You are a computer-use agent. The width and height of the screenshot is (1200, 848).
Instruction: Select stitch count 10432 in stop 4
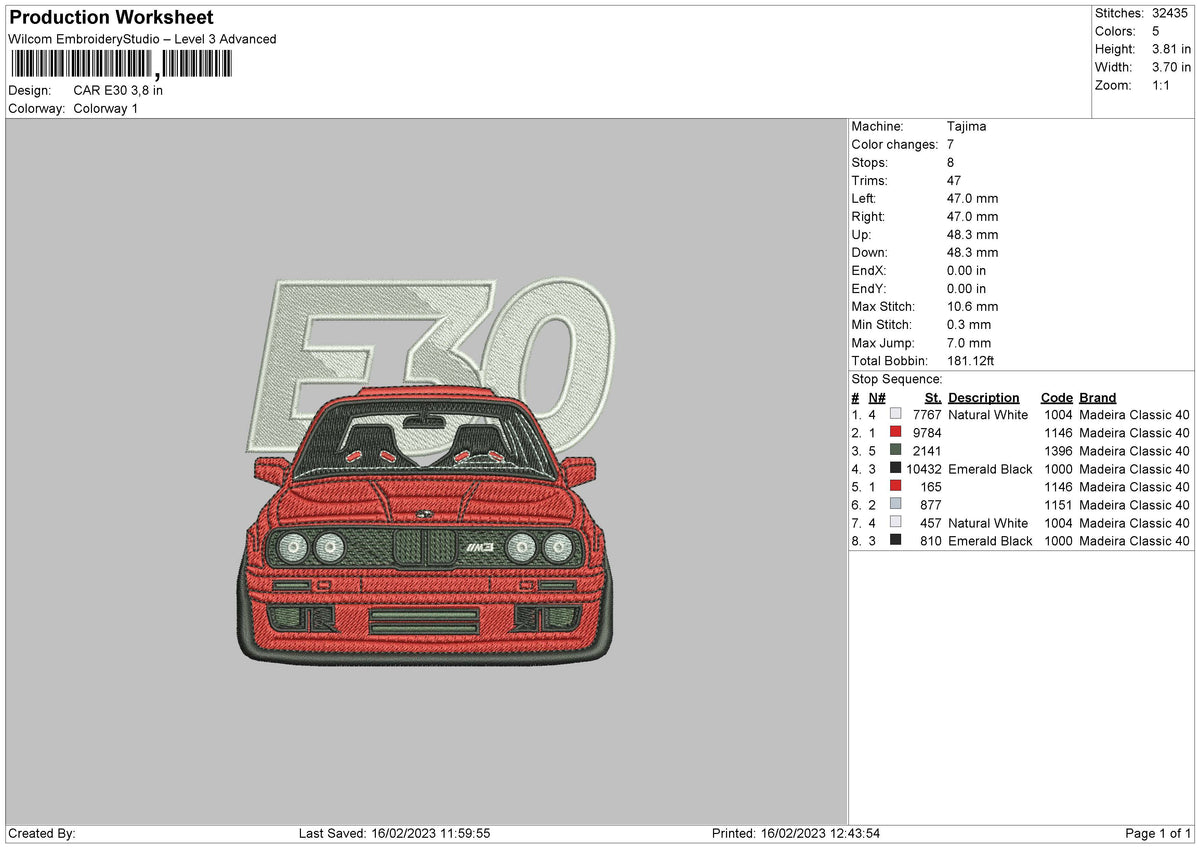point(923,469)
